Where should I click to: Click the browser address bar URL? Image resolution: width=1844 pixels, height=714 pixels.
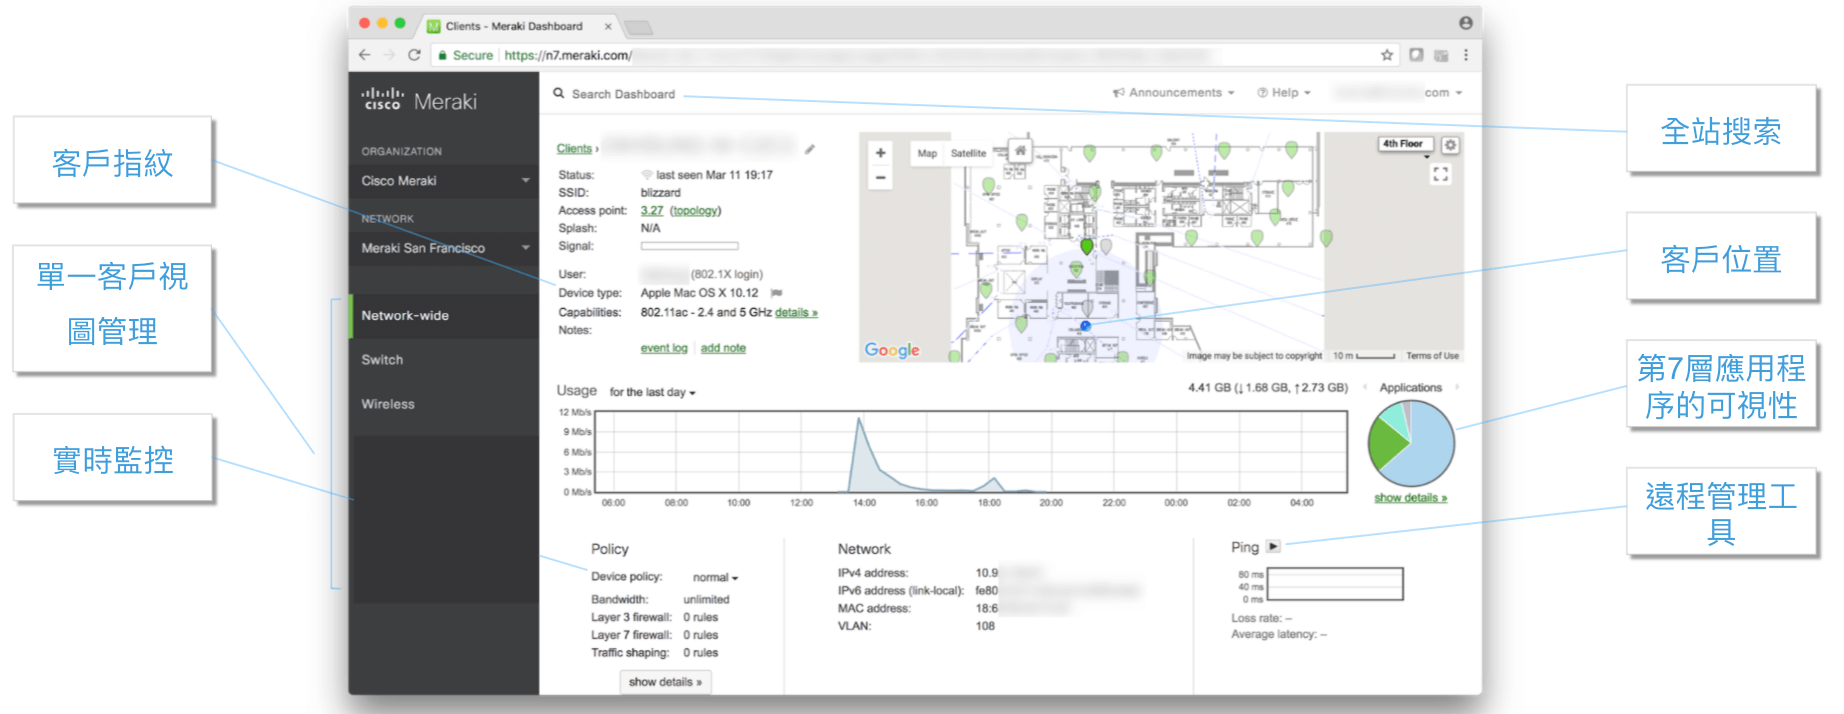pos(566,56)
